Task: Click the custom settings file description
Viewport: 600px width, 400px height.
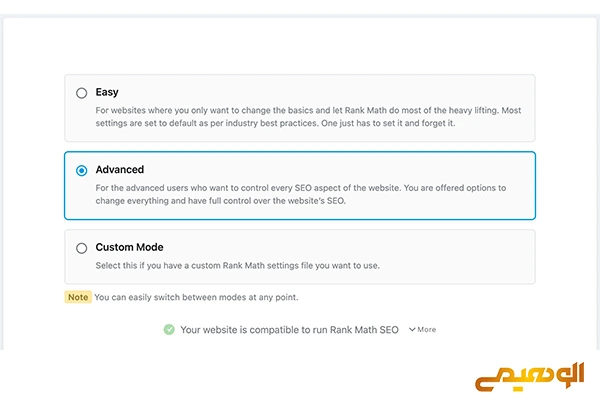Action: pos(238,266)
